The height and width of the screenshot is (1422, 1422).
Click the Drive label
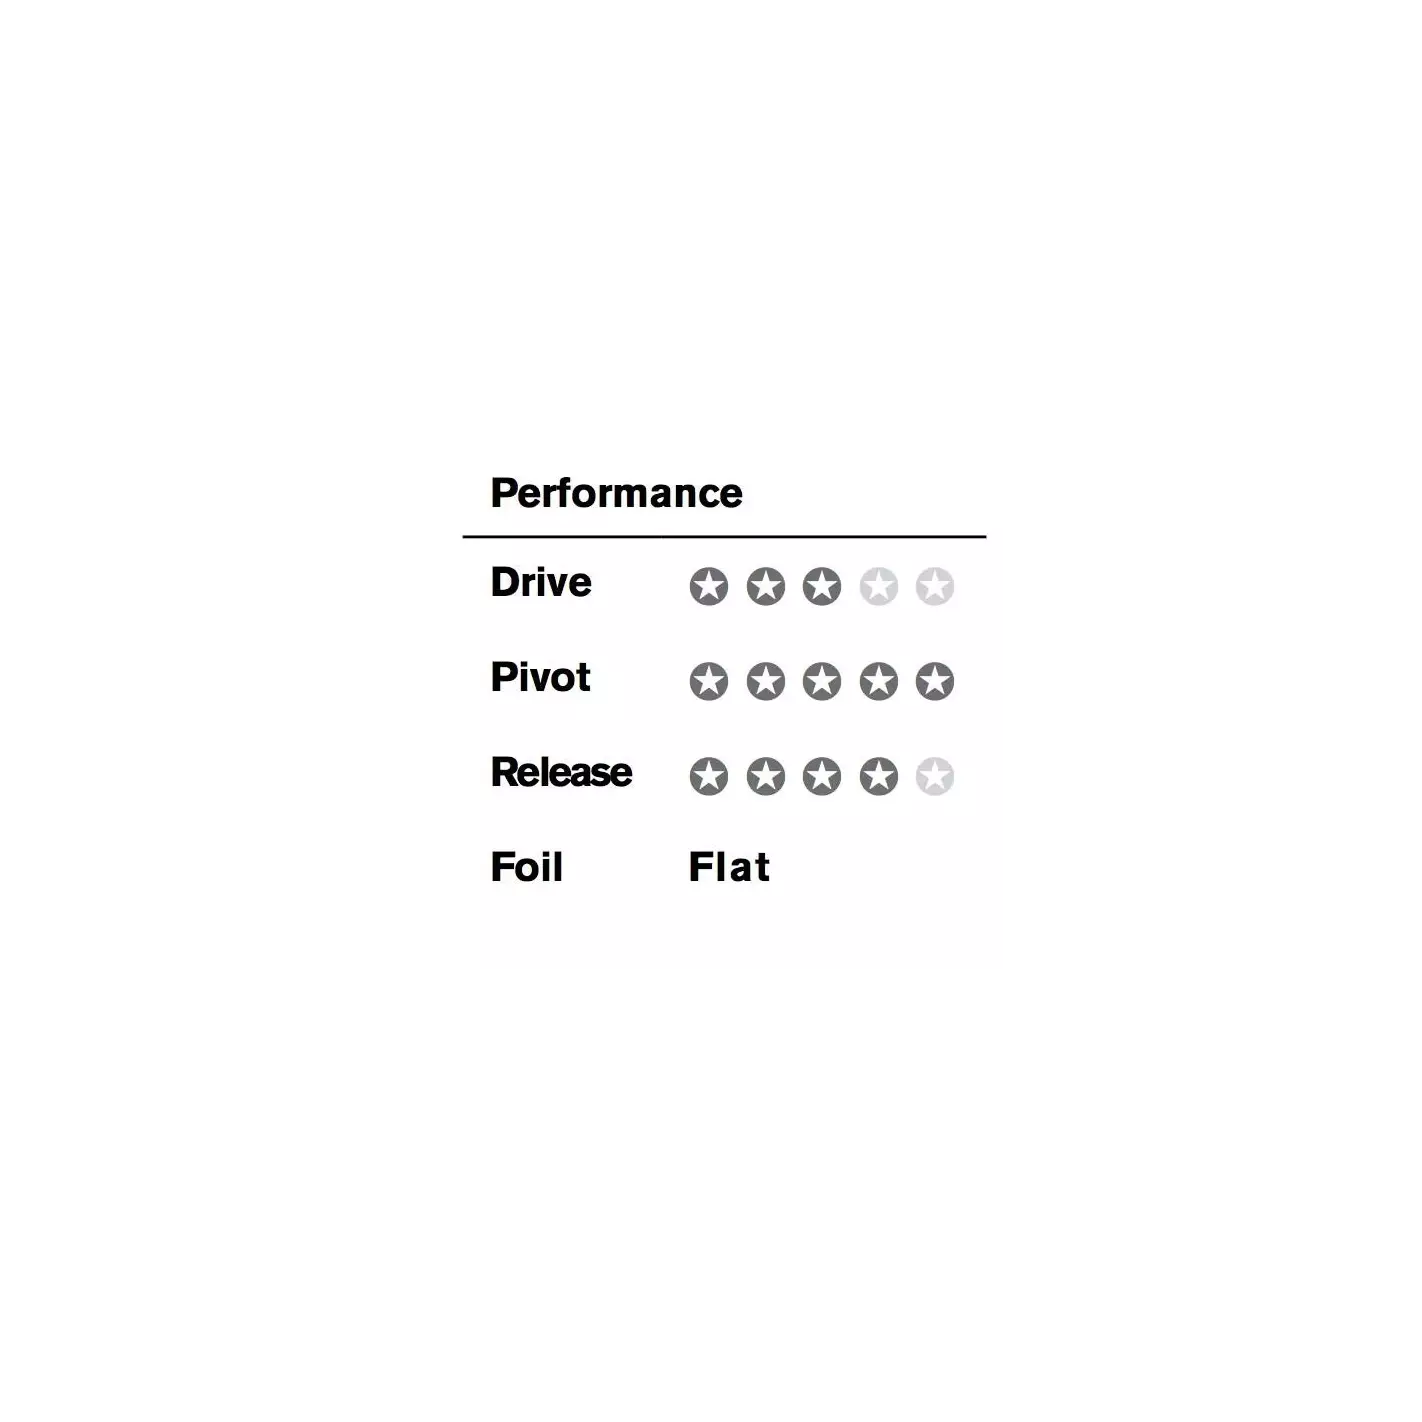tap(541, 582)
